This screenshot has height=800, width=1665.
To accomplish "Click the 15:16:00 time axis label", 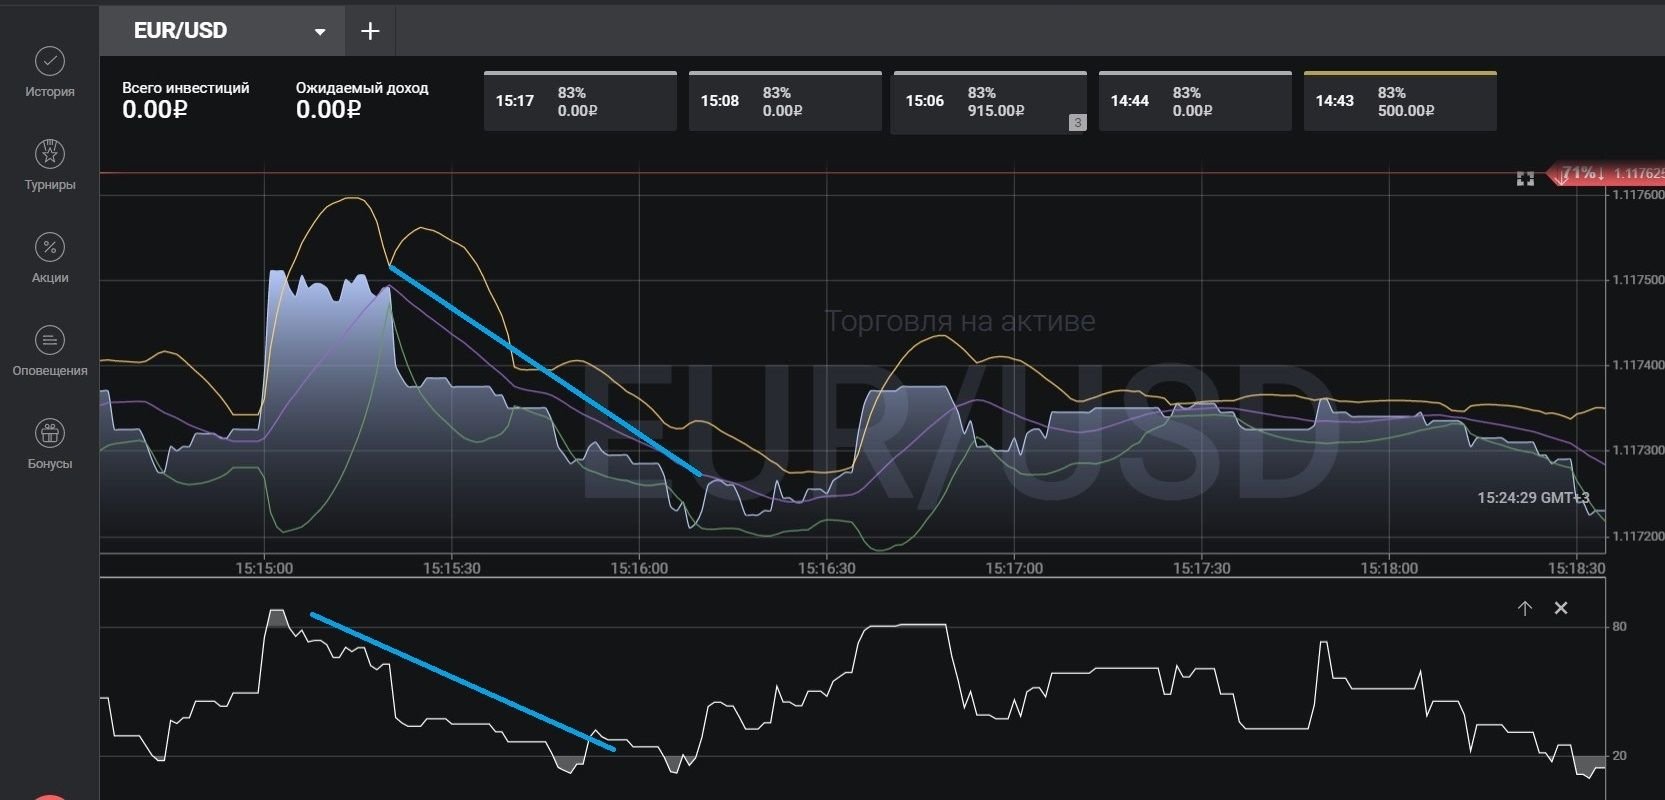I will point(639,568).
